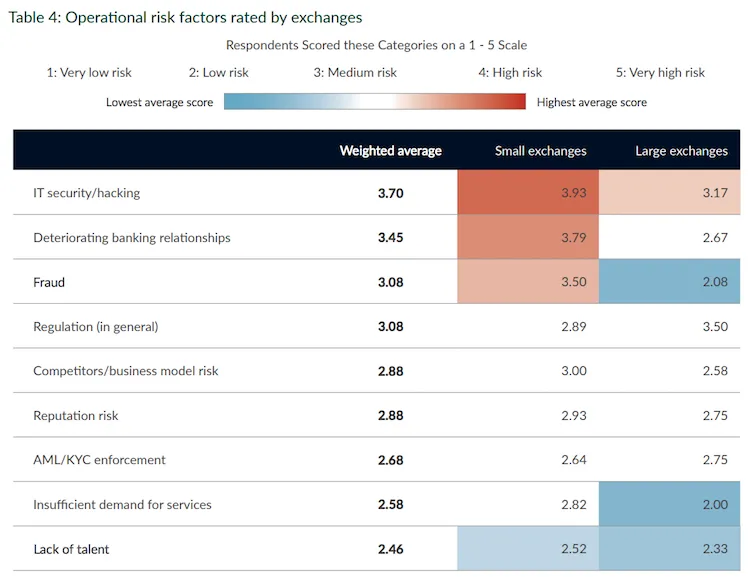Click the Competitors/business model risk label
750x578 pixels.
(126, 371)
